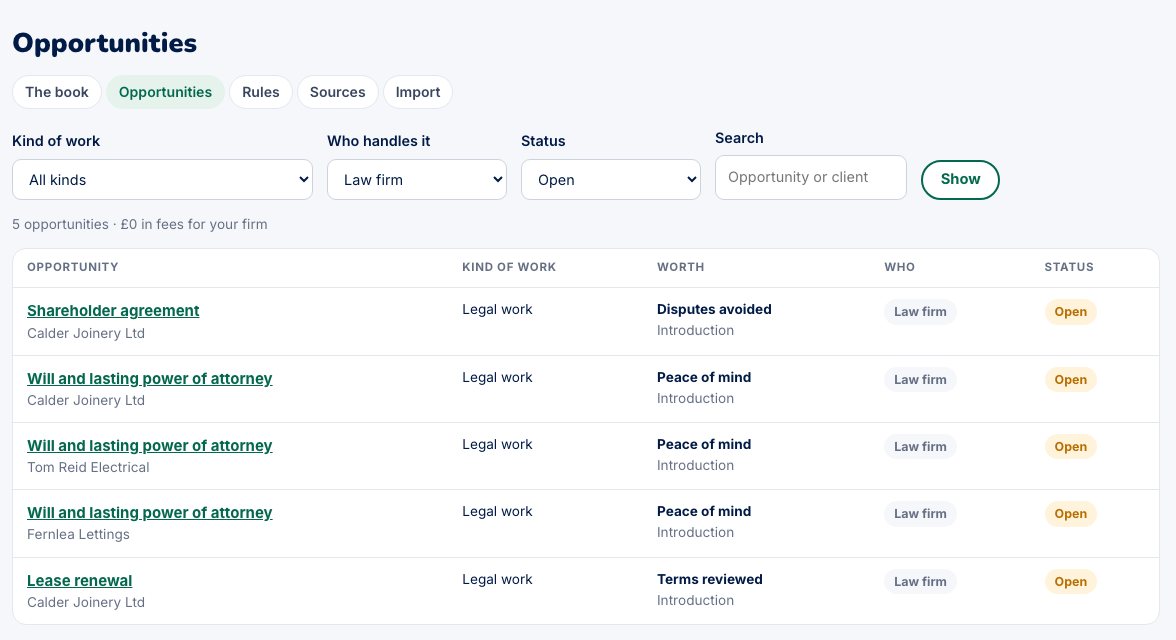
Task: Click Legal work in the Shareholder agreement row
Action: [x=497, y=309]
